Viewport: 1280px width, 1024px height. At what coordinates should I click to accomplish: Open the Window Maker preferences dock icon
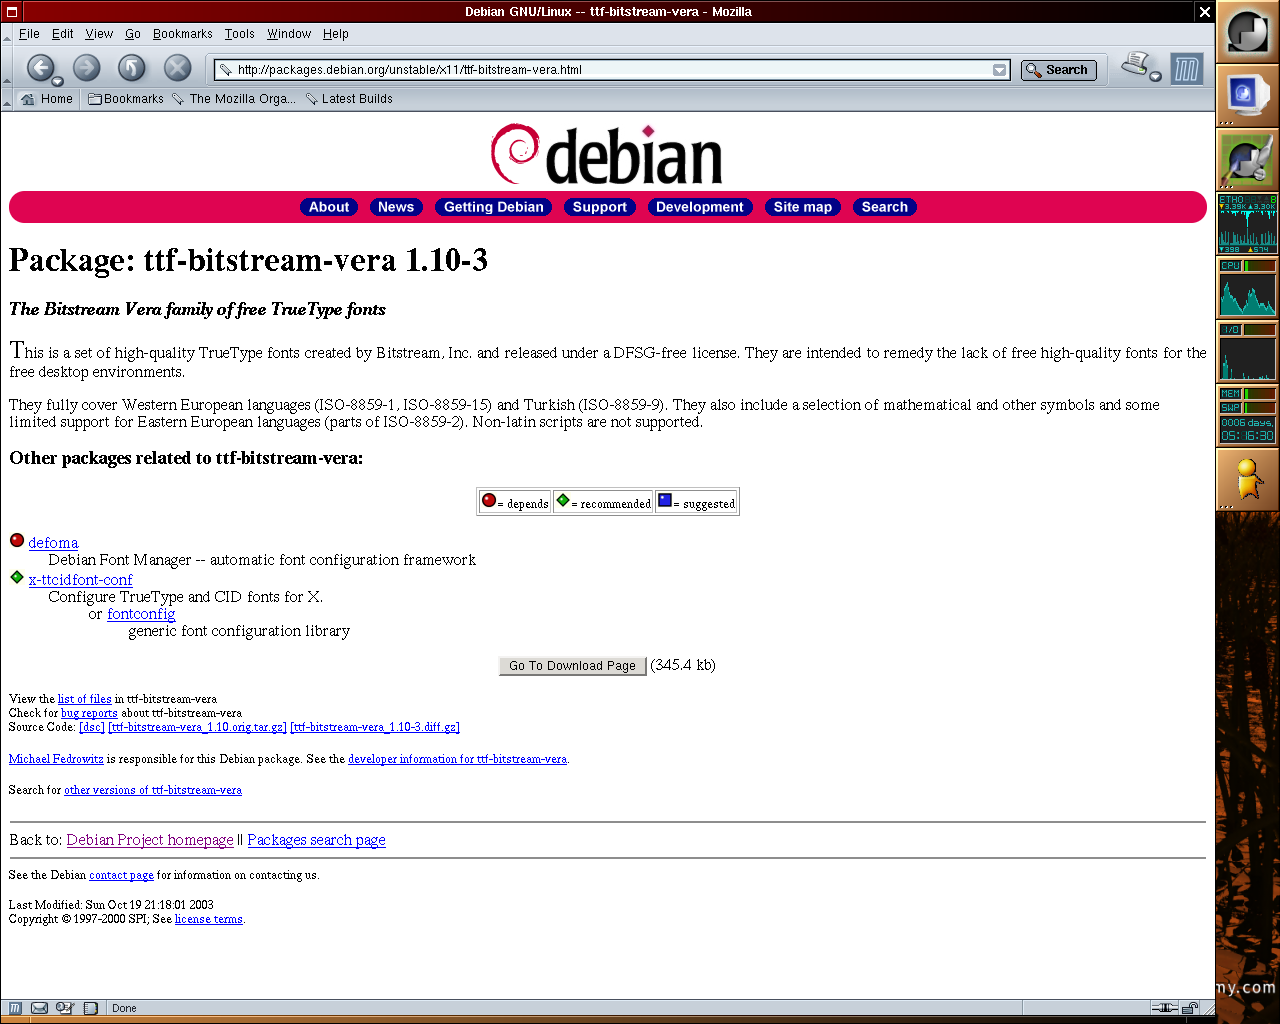coord(1247,160)
